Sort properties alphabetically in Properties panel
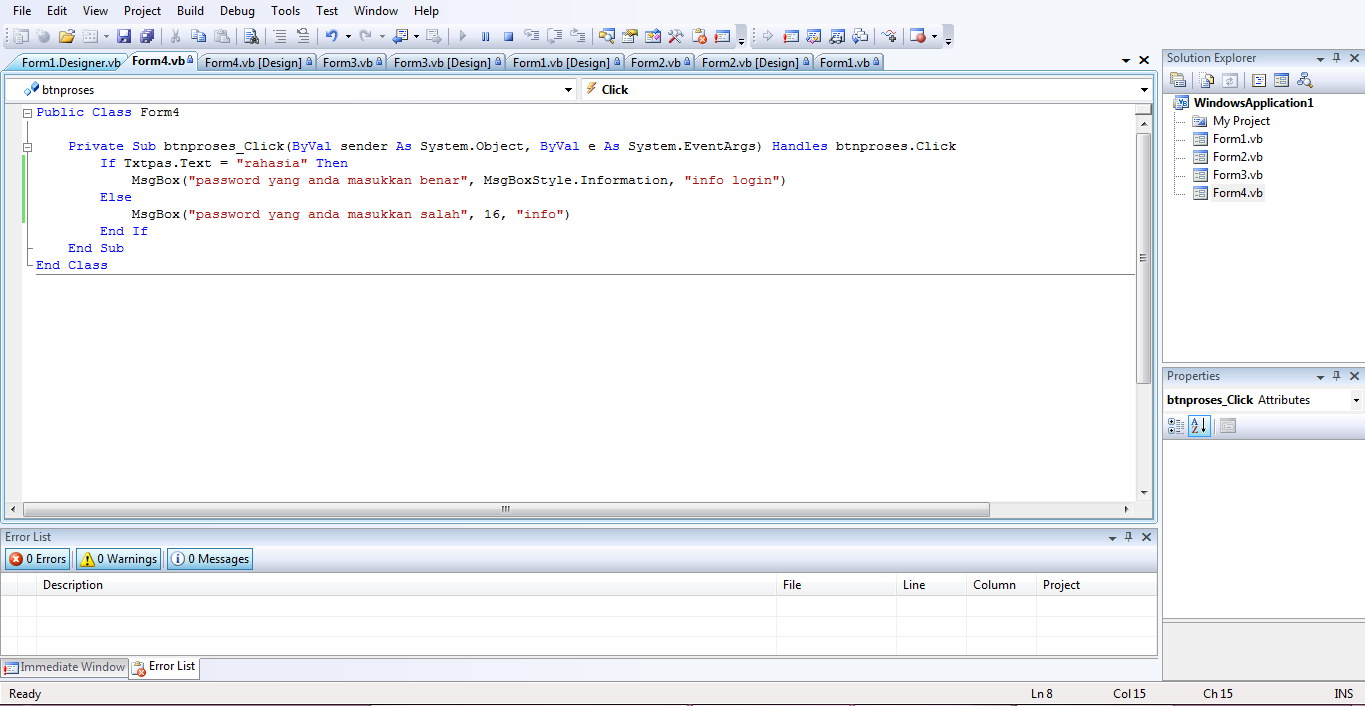Screen dimensions: 1365x706 click(1199, 426)
